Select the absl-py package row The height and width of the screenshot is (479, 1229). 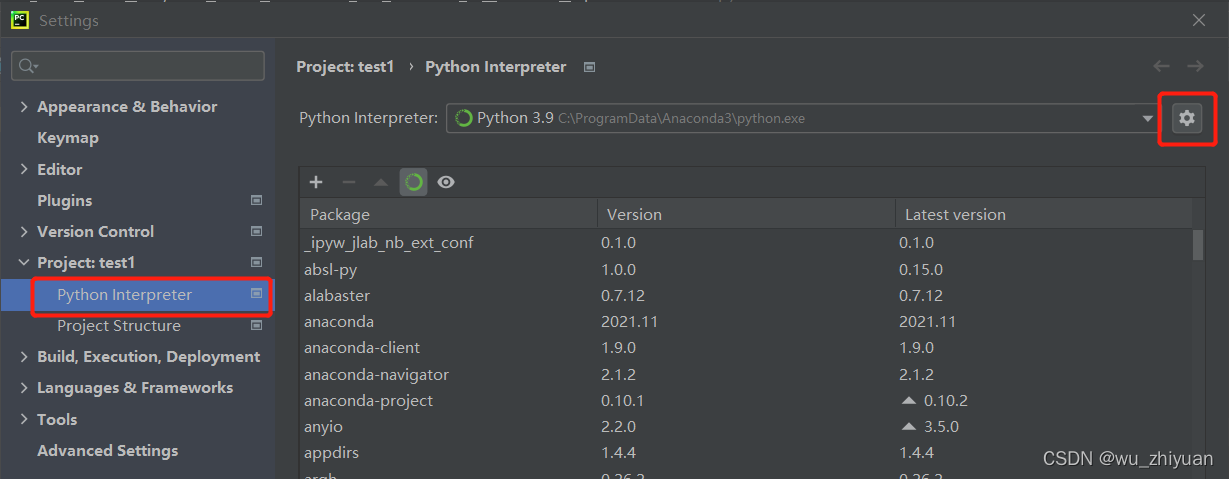tap(746, 269)
